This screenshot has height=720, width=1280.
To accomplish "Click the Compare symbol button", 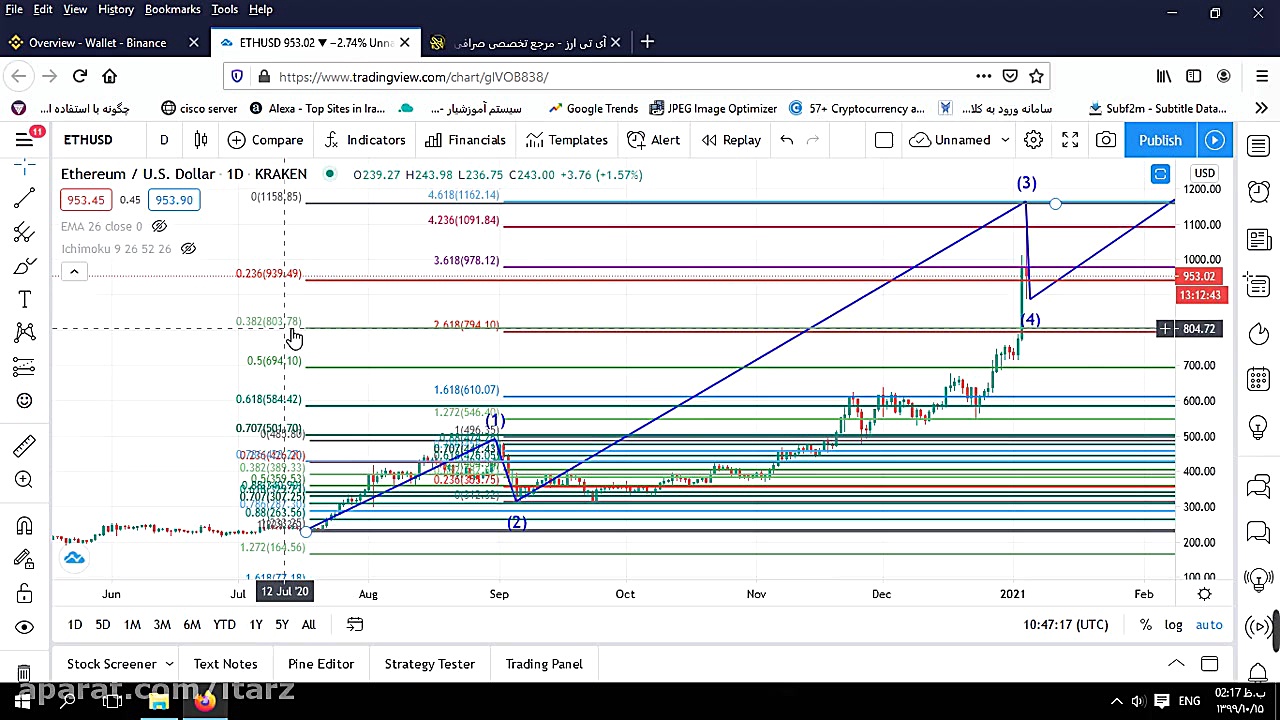I will pyautogui.click(x=265, y=140).
